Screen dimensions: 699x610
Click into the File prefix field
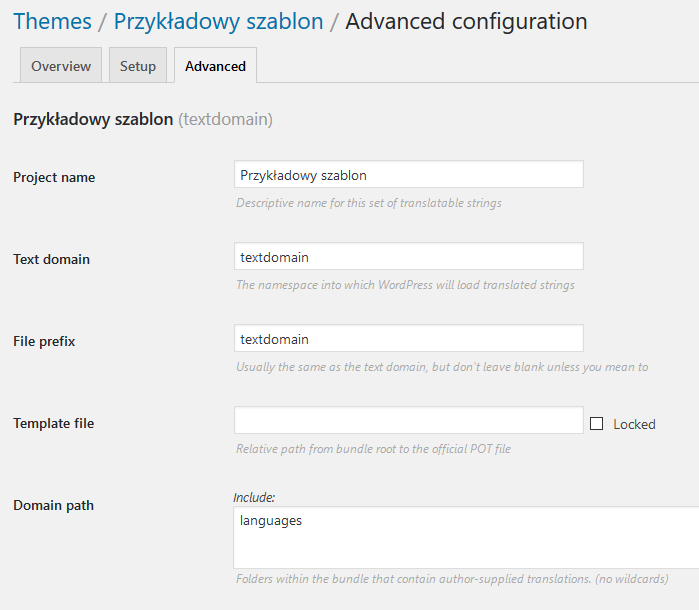[408, 339]
